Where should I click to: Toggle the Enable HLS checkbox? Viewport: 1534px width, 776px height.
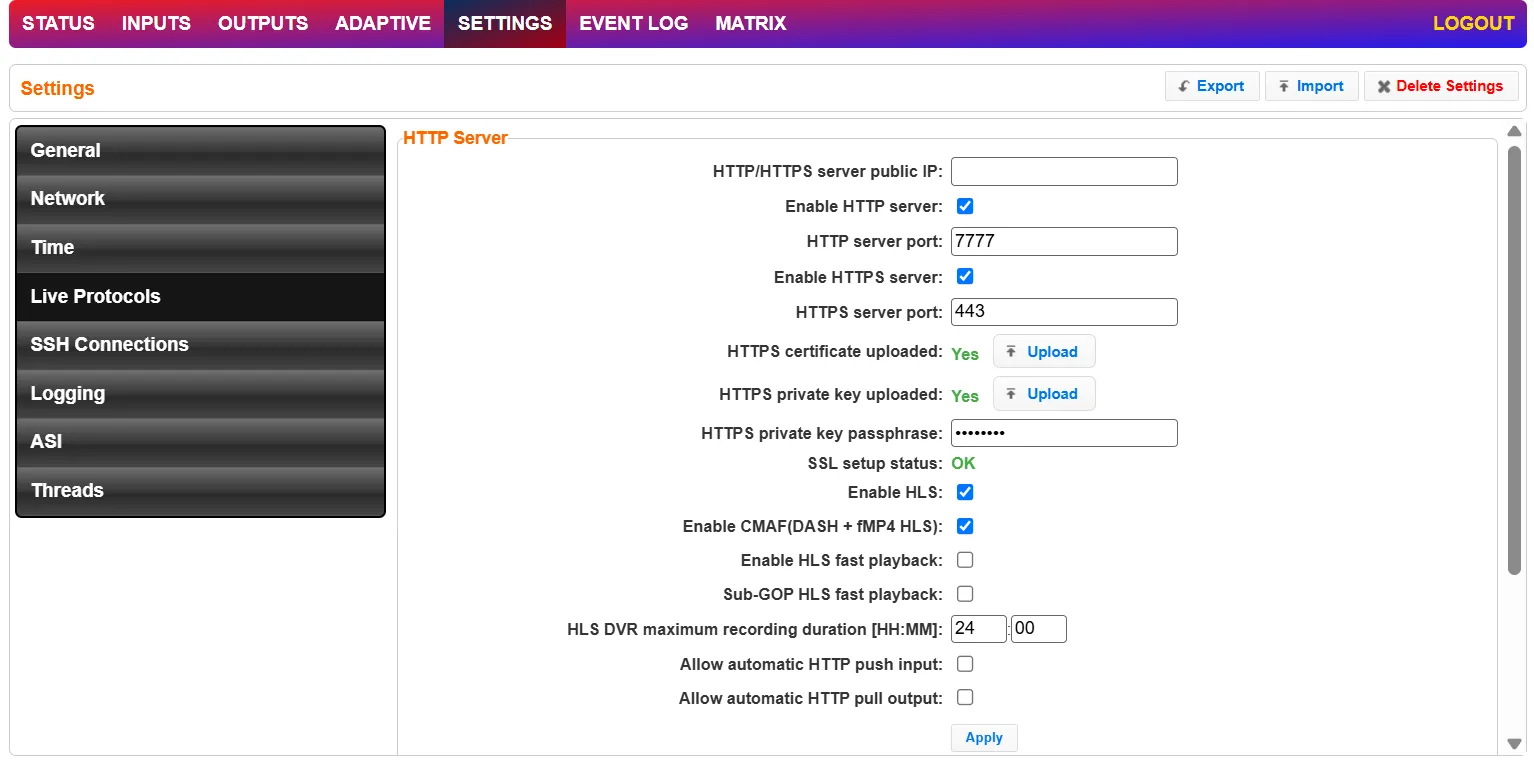click(x=965, y=492)
